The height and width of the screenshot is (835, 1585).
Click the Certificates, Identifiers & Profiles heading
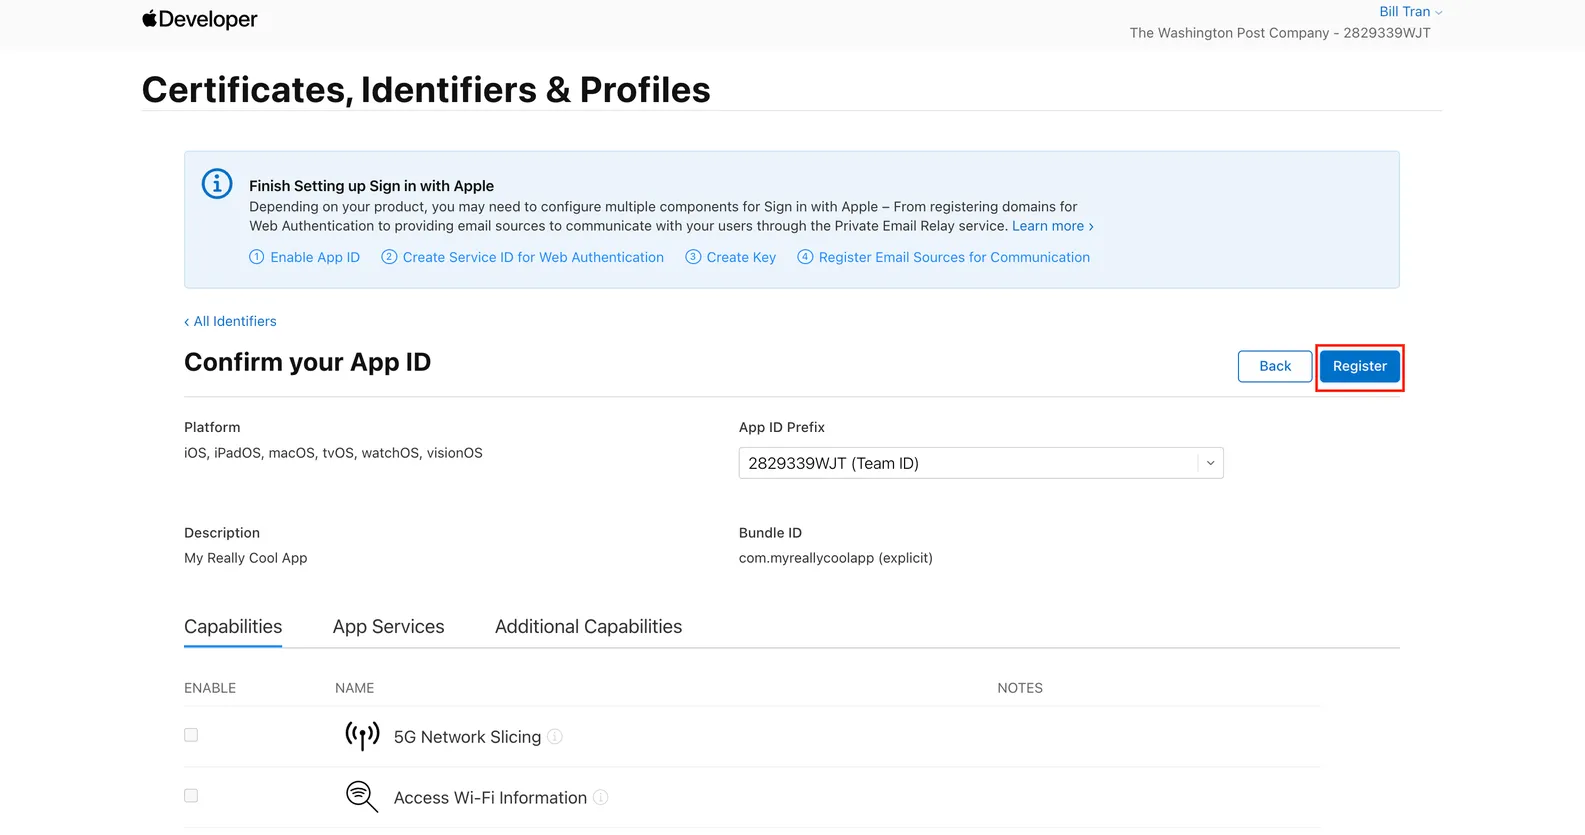tap(426, 90)
